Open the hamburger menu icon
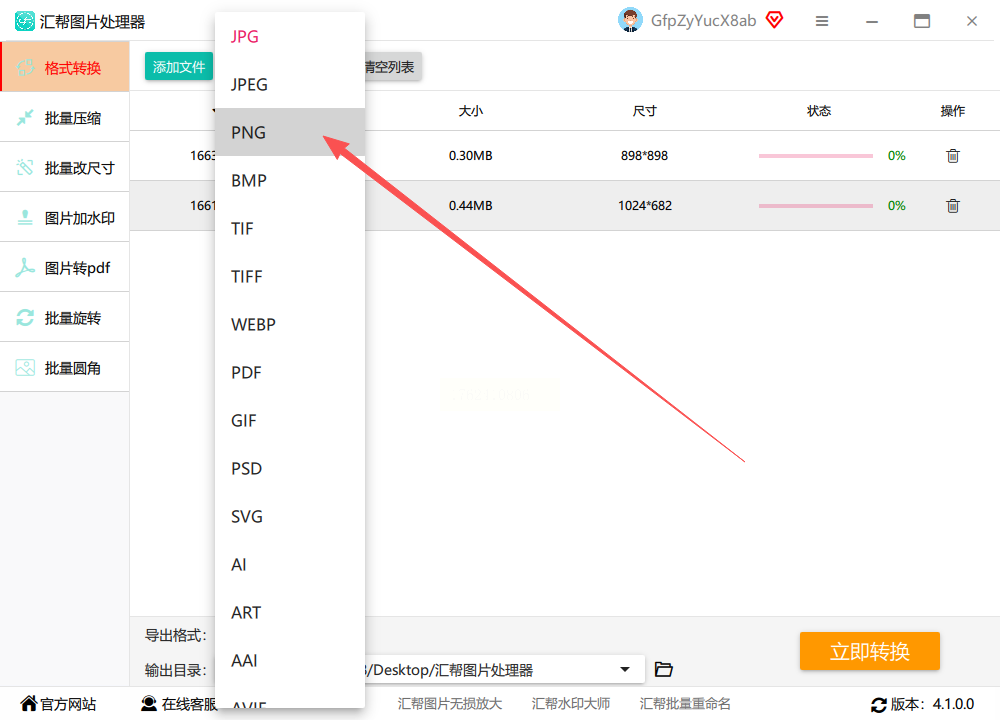This screenshot has width=1000, height=720. [x=822, y=21]
